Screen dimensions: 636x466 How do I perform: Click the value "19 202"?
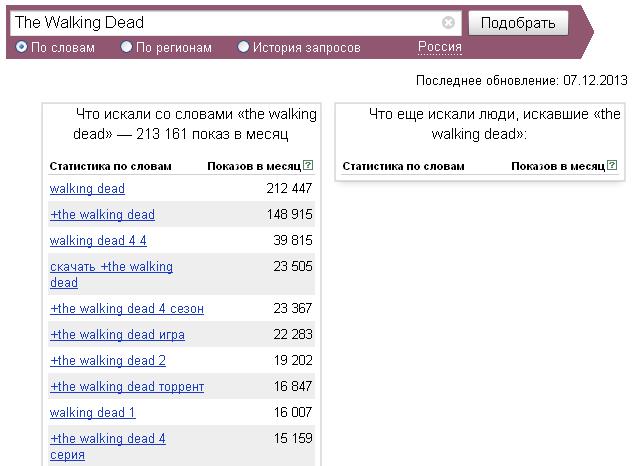(x=293, y=361)
